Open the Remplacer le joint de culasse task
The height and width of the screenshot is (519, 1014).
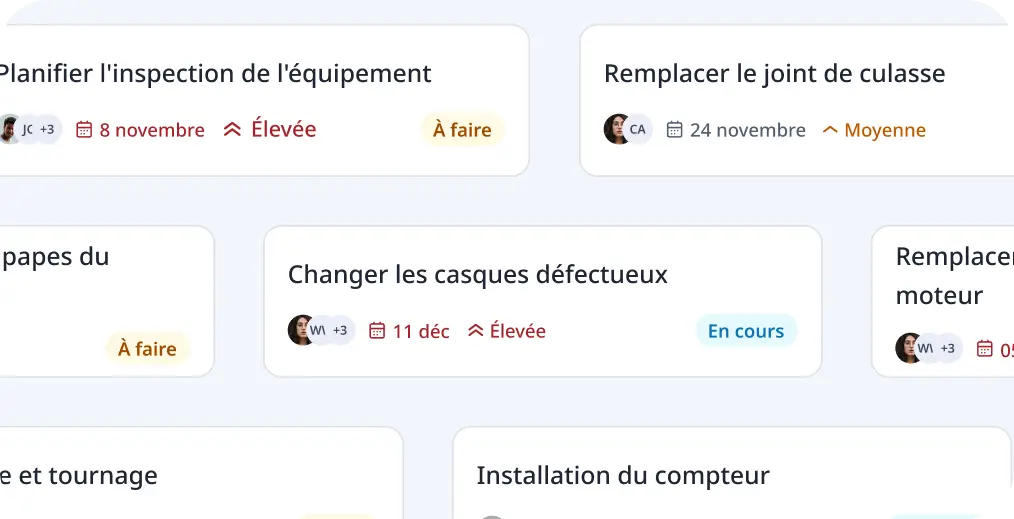pyautogui.click(x=775, y=74)
